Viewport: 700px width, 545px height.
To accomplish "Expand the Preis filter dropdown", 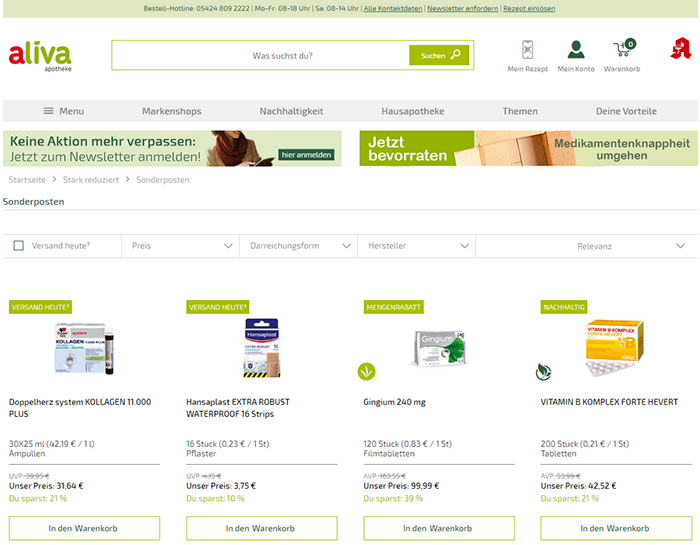I will [180, 246].
